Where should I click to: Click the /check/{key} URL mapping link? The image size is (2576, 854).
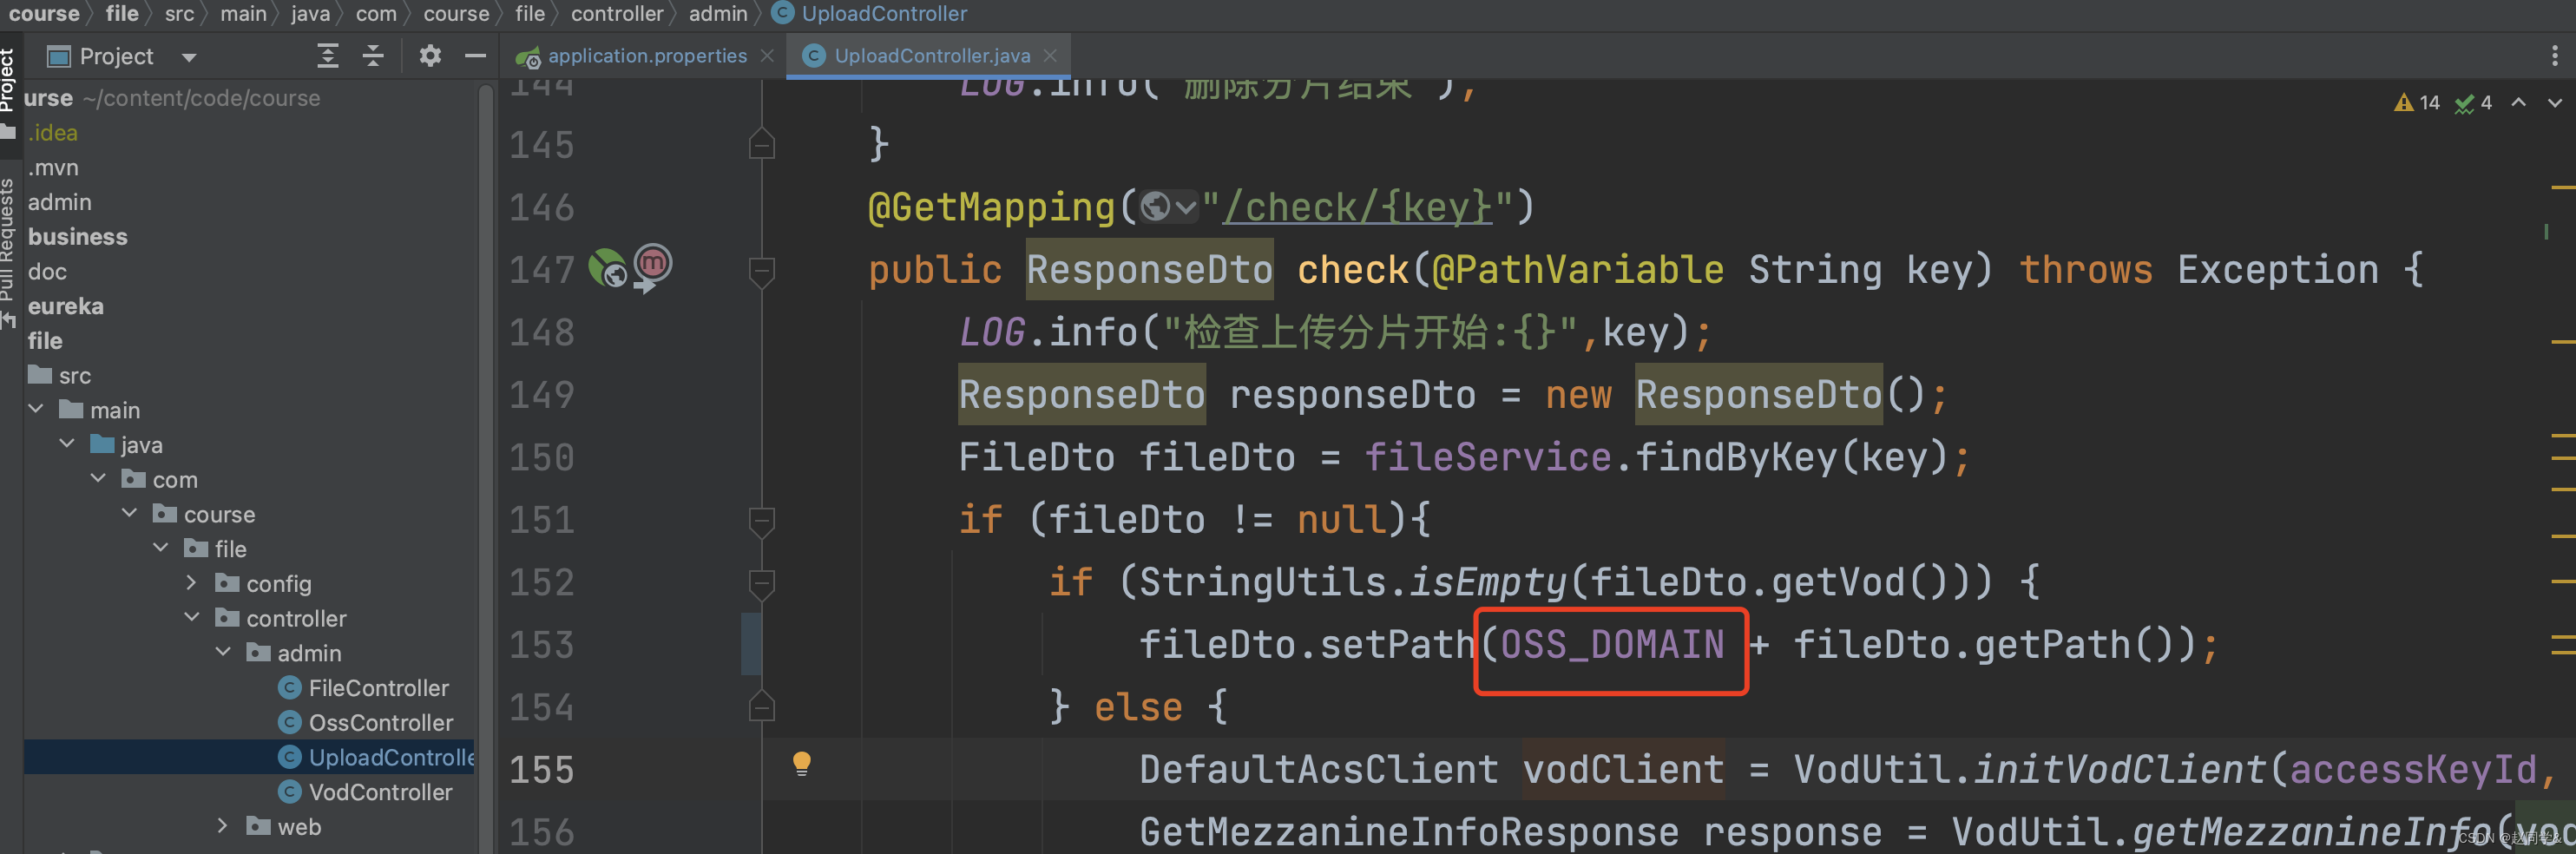point(1358,208)
